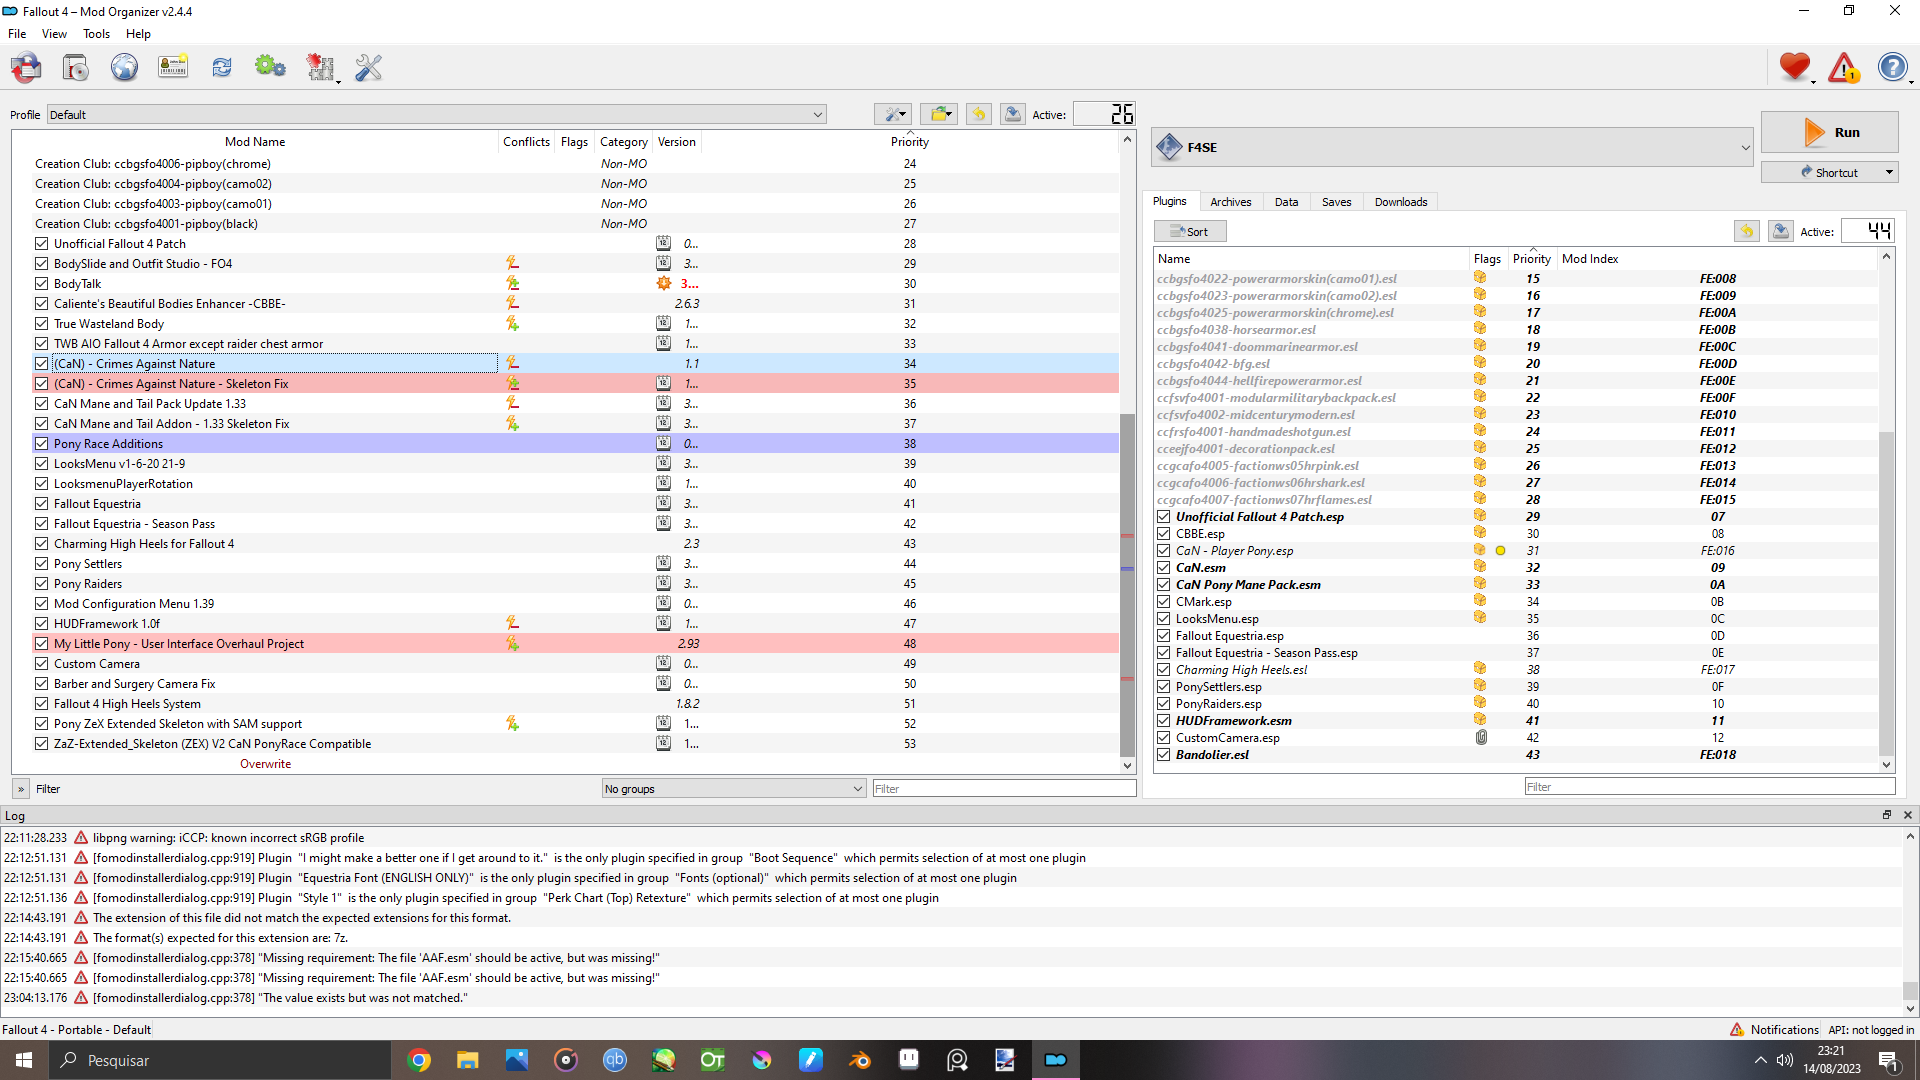Show hidden system tray icons chevron
The width and height of the screenshot is (1920, 1080).
pyautogui.click(x=1759, y=1060)
